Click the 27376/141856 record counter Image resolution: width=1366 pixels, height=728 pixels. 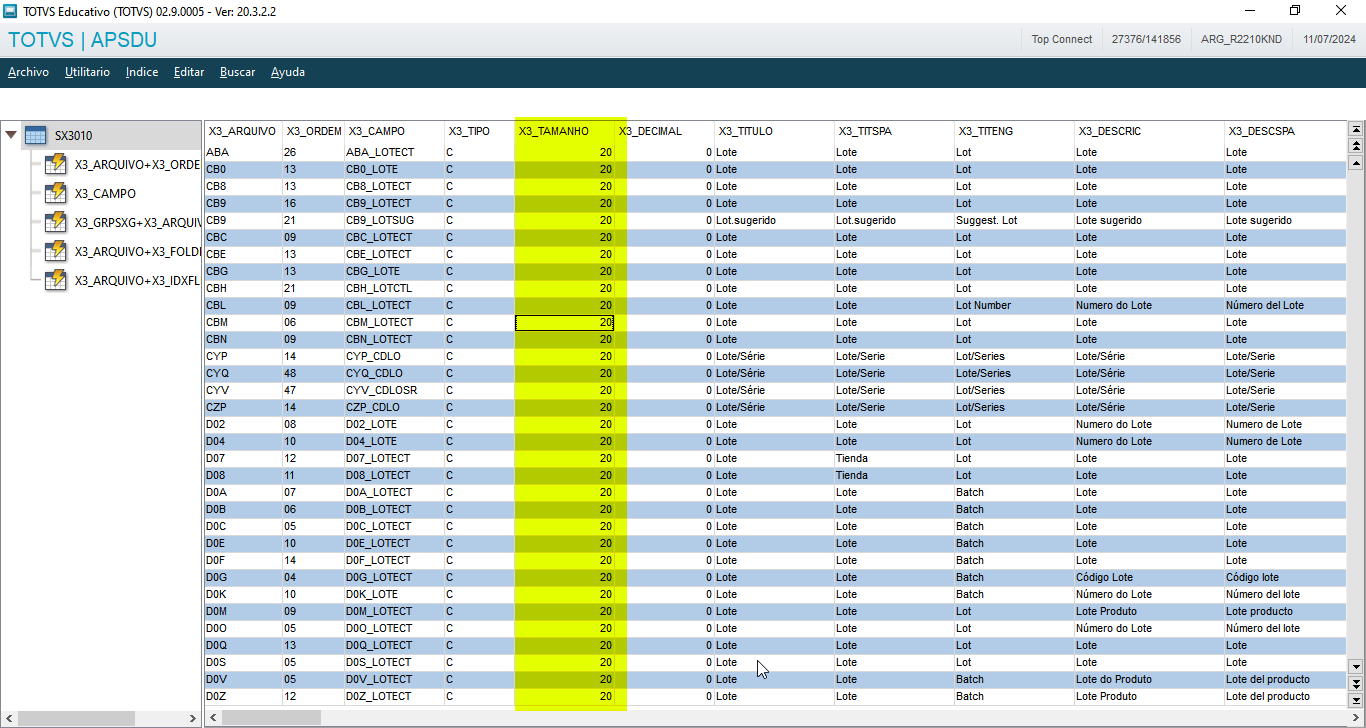[x=1146, y=40]
